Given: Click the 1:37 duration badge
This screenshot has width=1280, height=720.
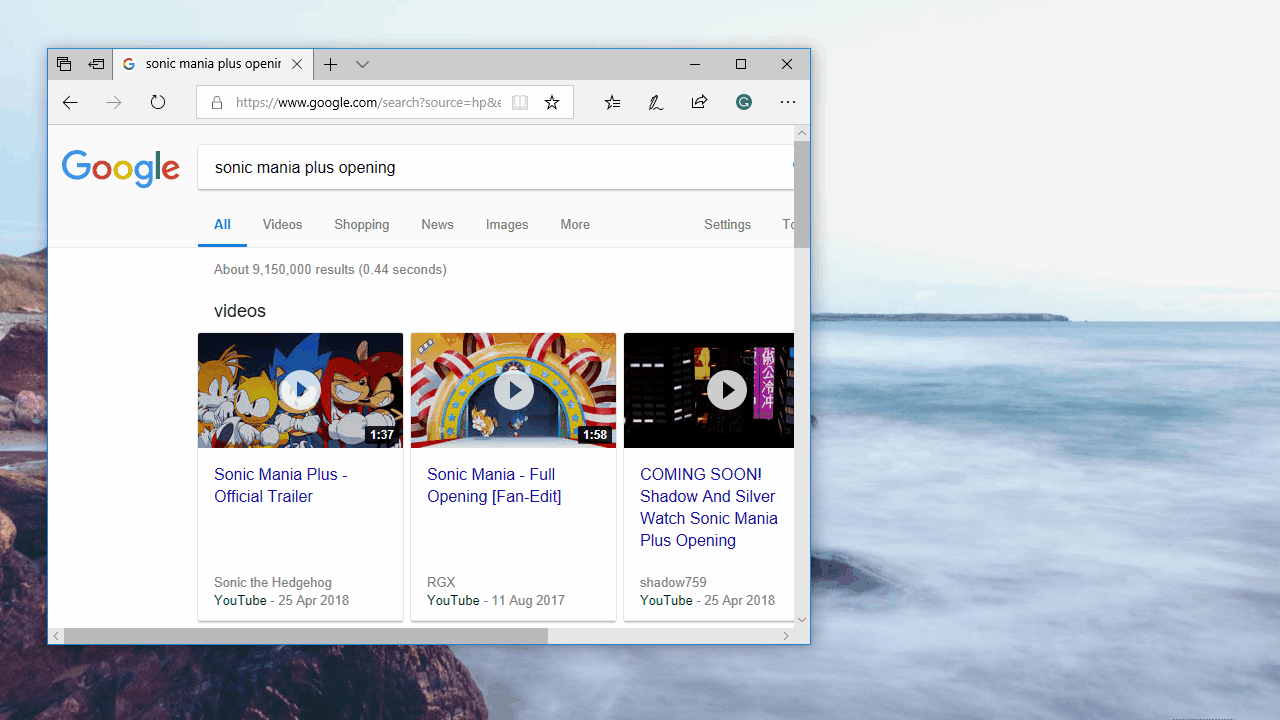Looking at the screenshot, I should [381, 435].
